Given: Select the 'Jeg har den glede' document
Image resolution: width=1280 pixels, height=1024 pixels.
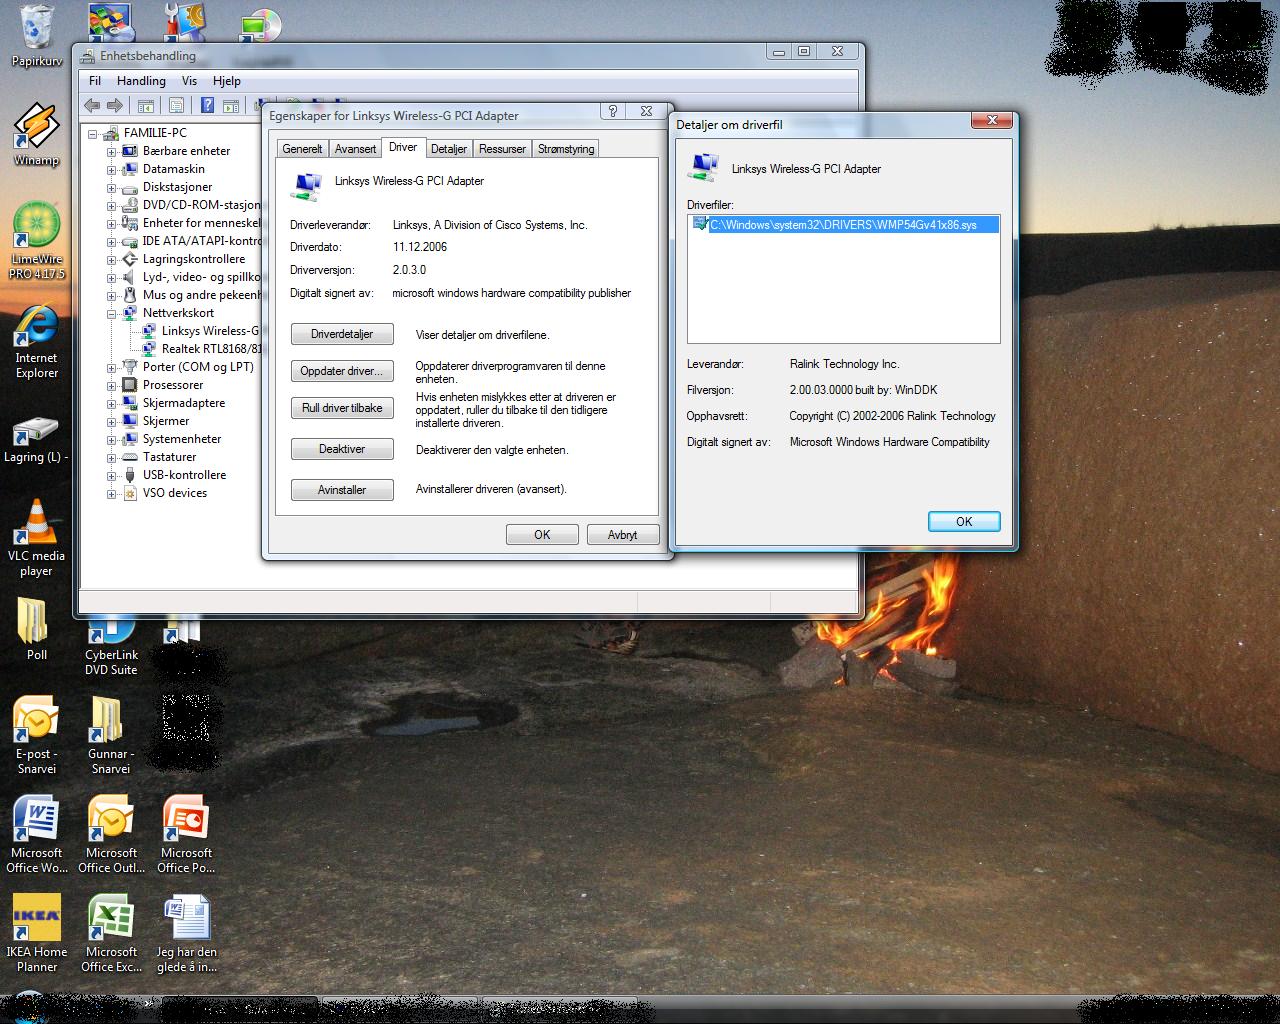Looking at the screenshot, I should tap(186, 933).
